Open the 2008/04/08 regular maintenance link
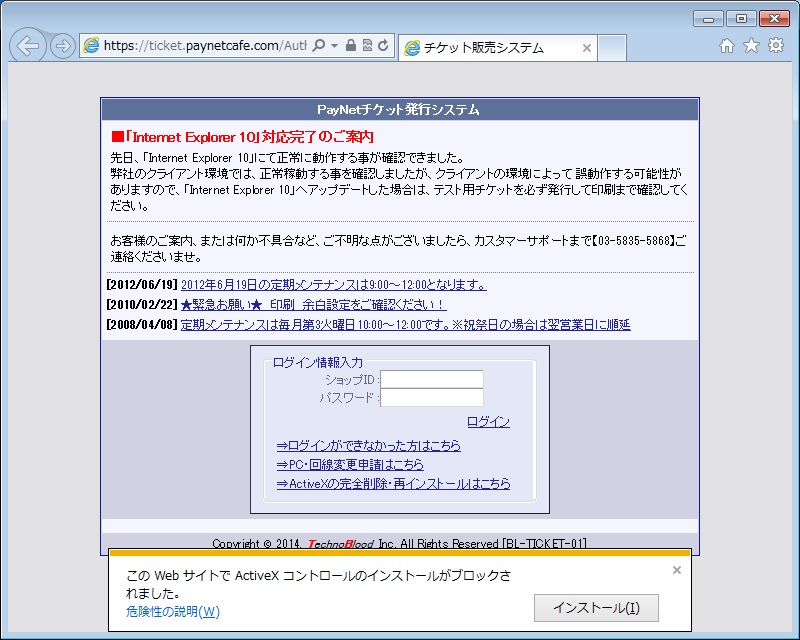This screenshot has height=640, width=800. 406,325
